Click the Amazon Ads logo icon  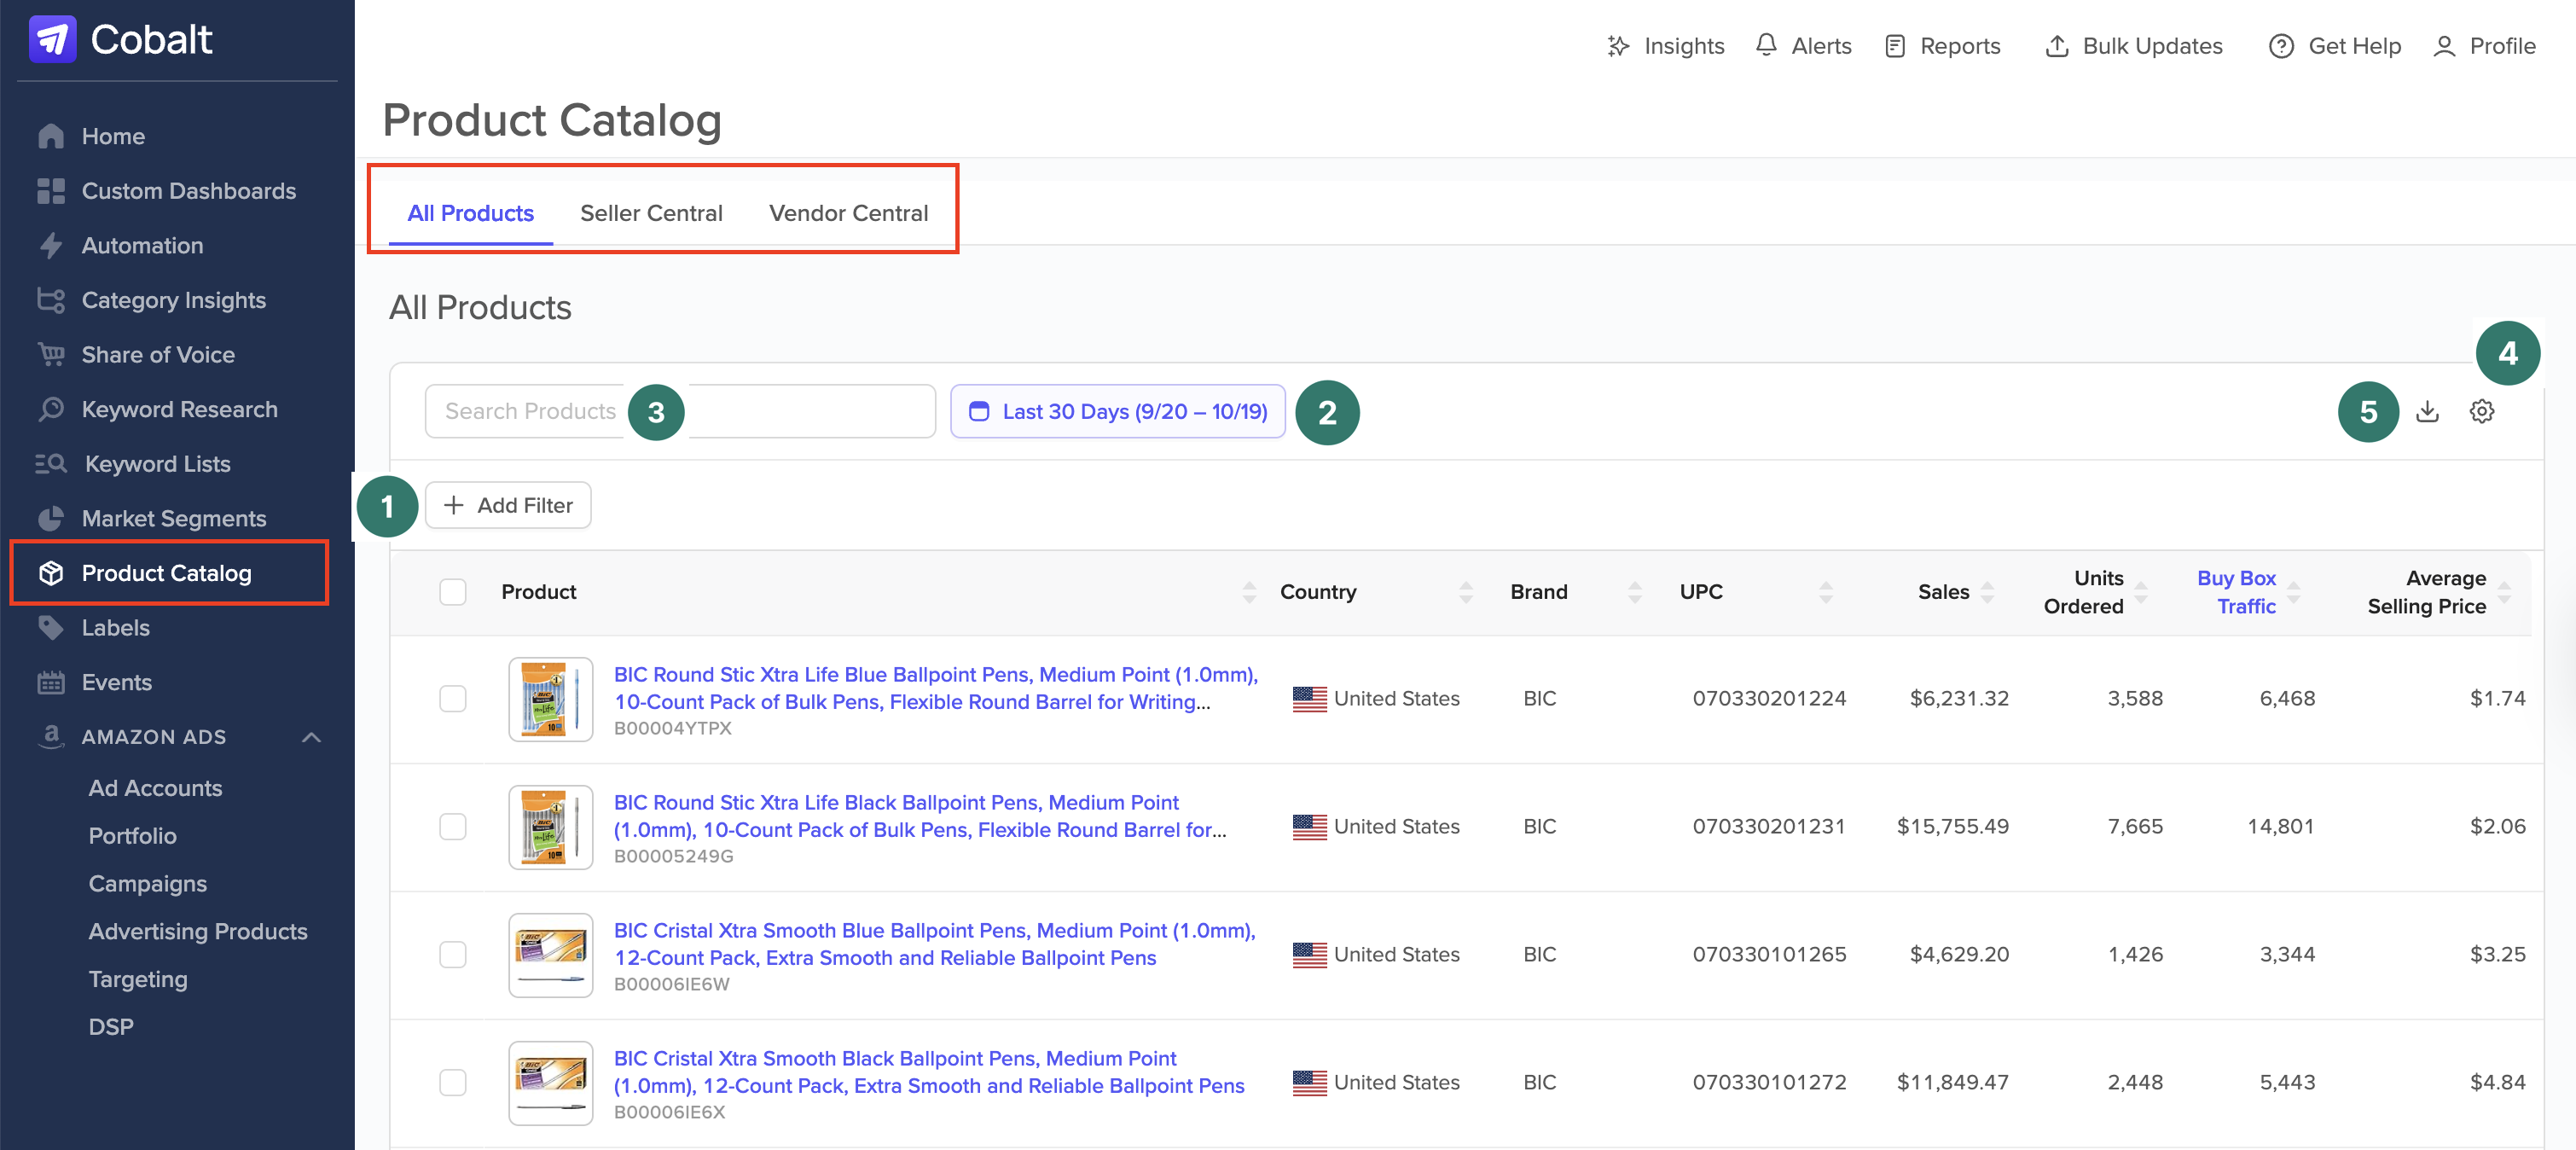51,737
